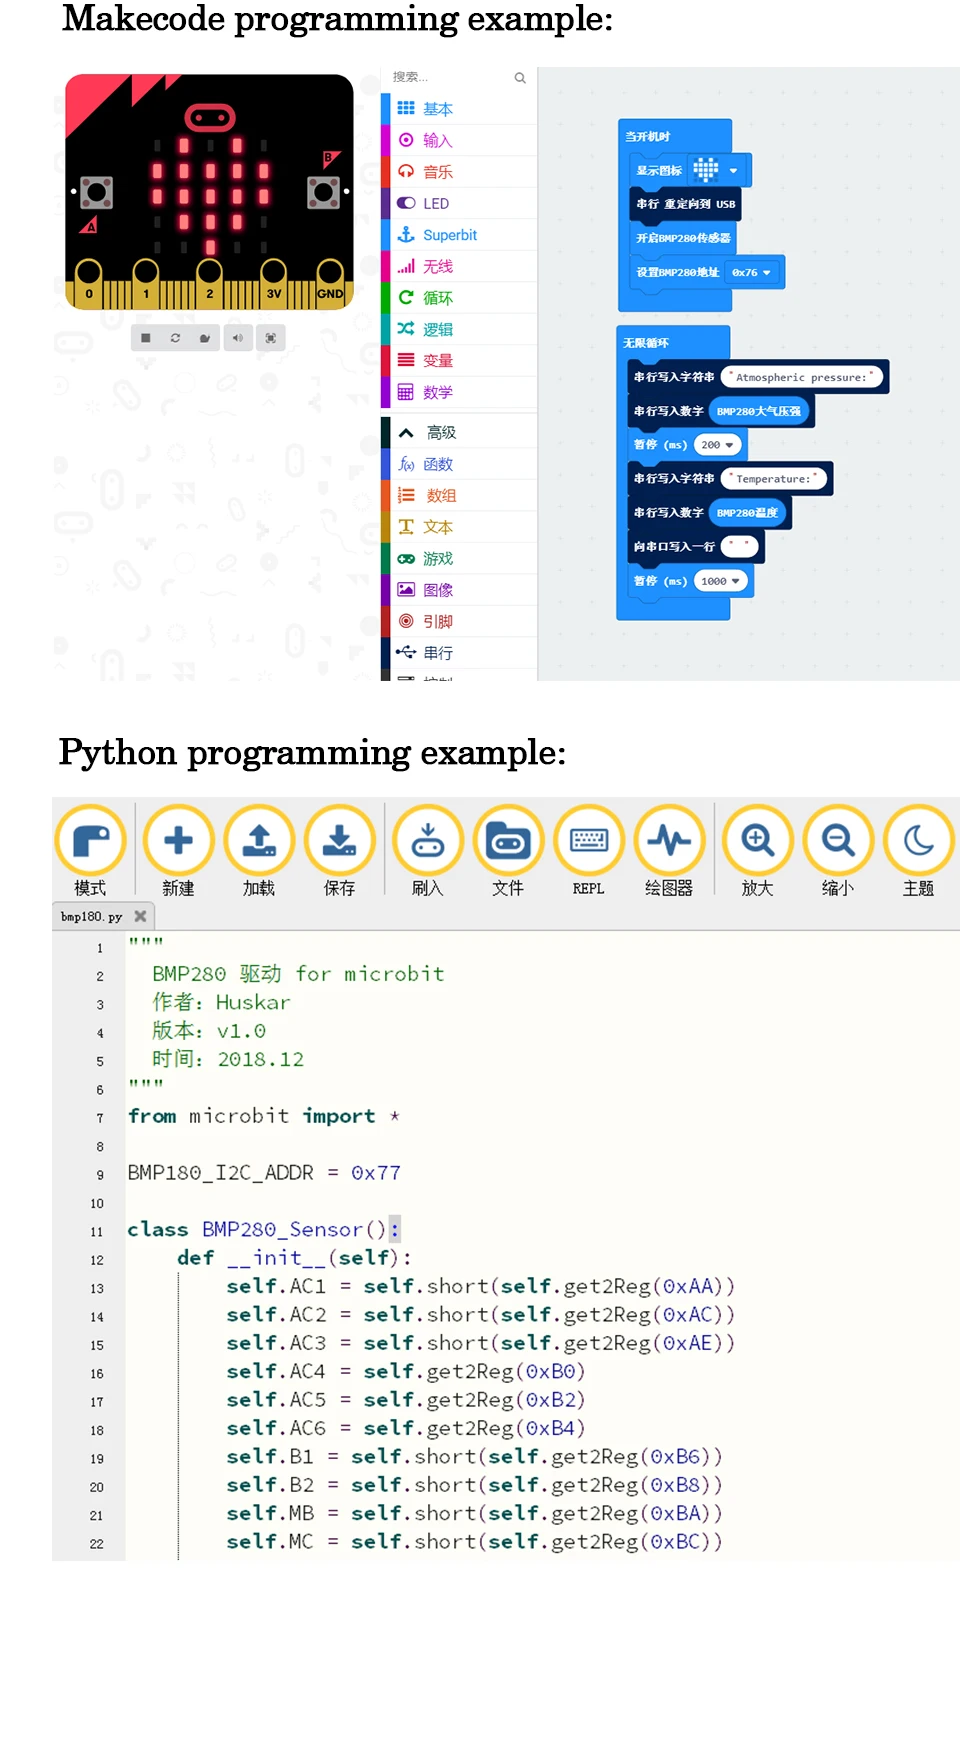Switch 主题 theme with moon icon
Image resolution: width=960 pixels, height=1756 pixels.
click(917, 841)
